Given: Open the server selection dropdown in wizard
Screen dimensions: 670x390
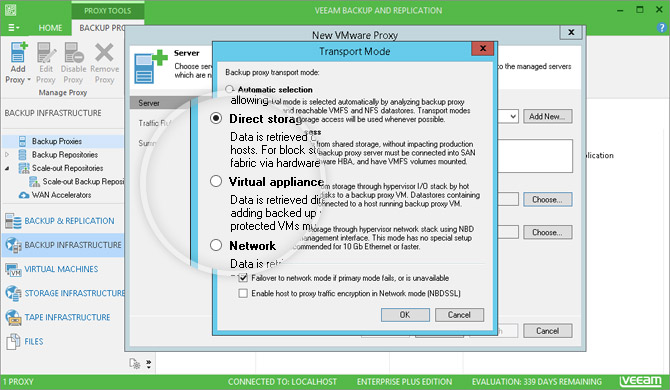Looking at the screenshot, I should point(513,116).
